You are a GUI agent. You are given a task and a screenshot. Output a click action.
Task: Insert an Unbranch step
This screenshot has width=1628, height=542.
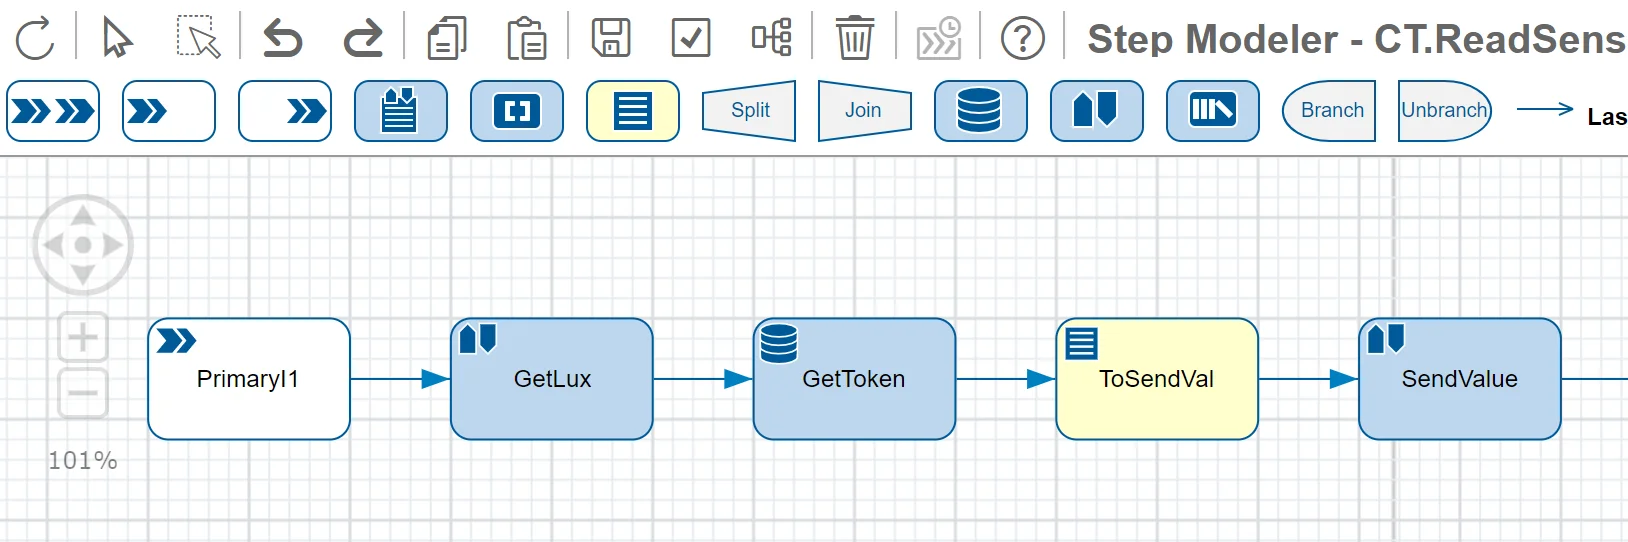(1444, 111)
